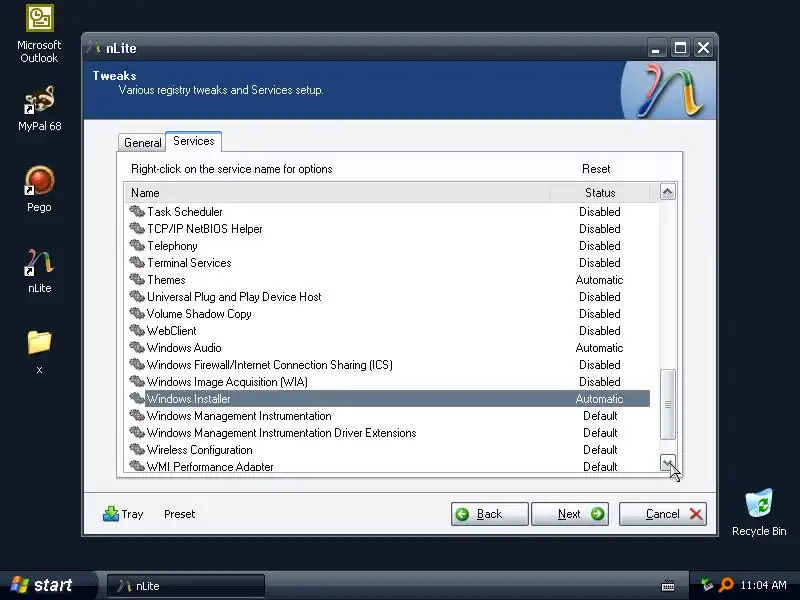Image resolution: width=800 pixels, height=600 pixels.
Task: Minimize nLite using the Tray button
Action: point(123,514)
